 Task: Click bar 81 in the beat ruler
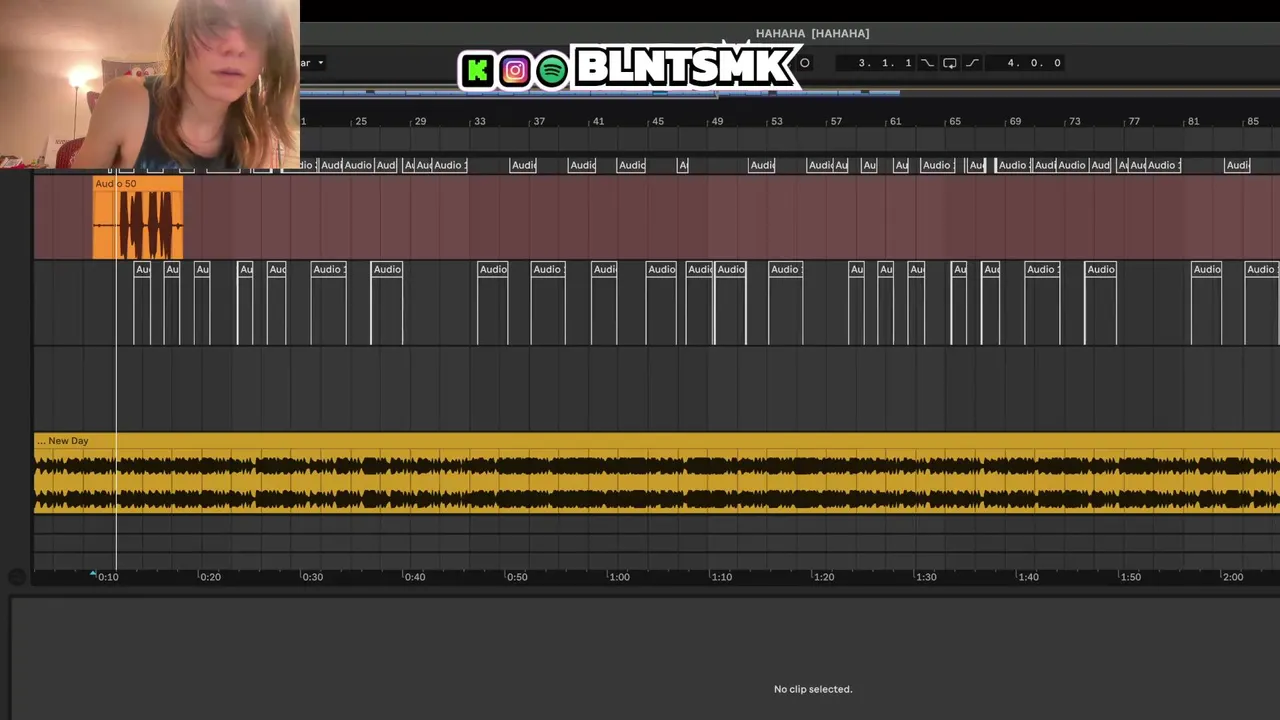[x=1192, y=121]
